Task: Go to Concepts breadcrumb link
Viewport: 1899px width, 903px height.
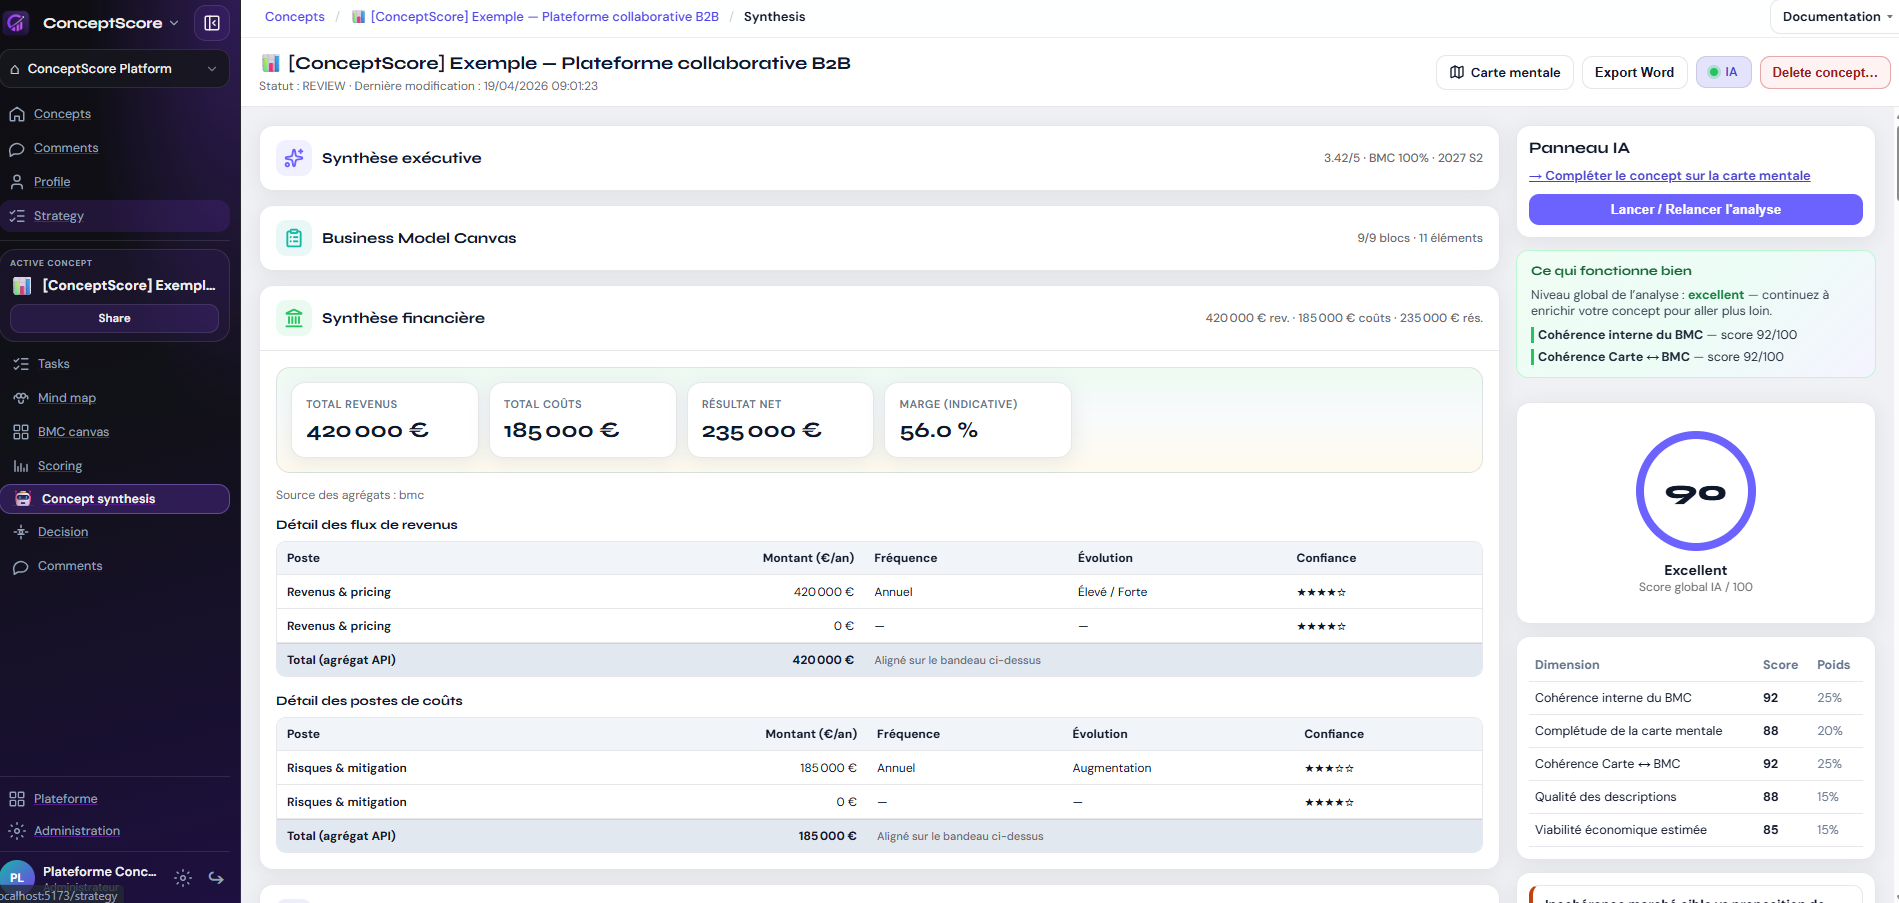Action: pyautogui.click(x=295, y=17)
